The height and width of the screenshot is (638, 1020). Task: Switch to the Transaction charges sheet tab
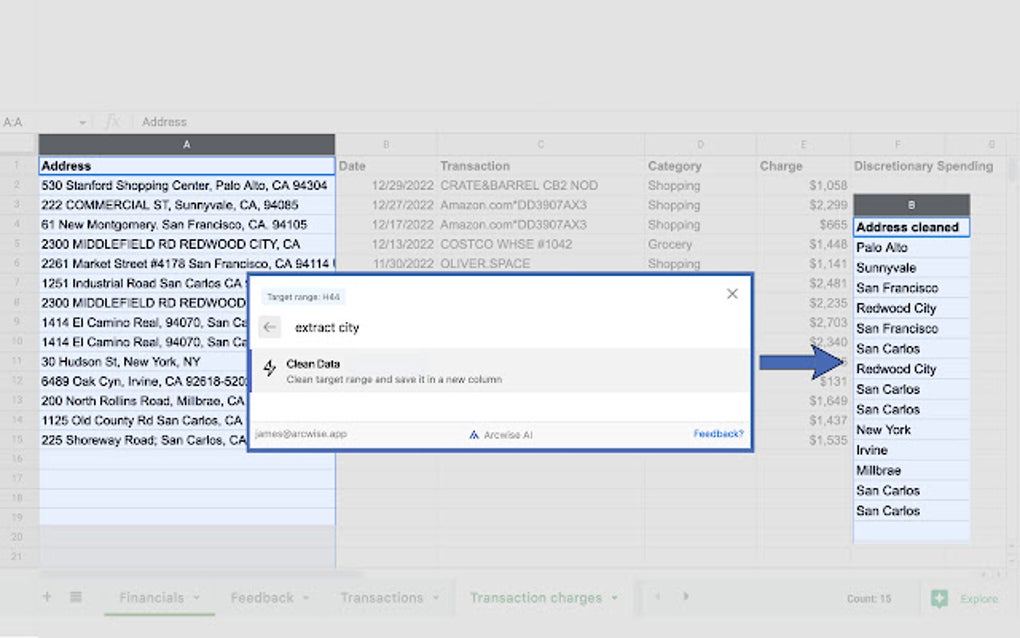535,597
